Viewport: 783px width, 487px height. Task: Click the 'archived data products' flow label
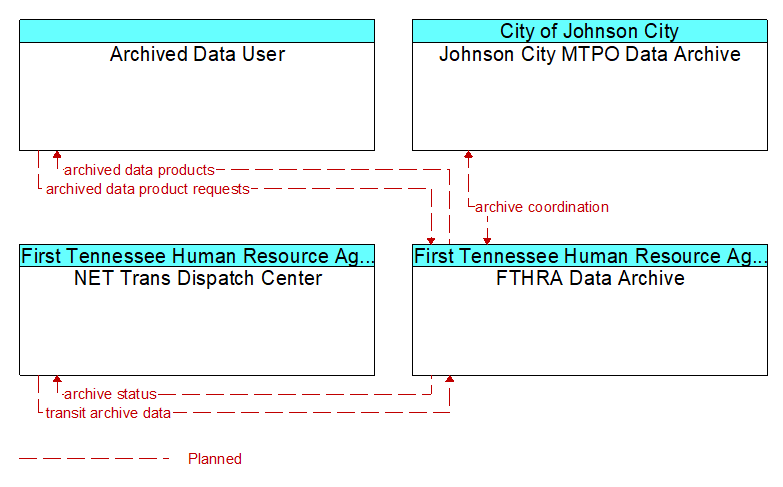(x=139, y=170)
